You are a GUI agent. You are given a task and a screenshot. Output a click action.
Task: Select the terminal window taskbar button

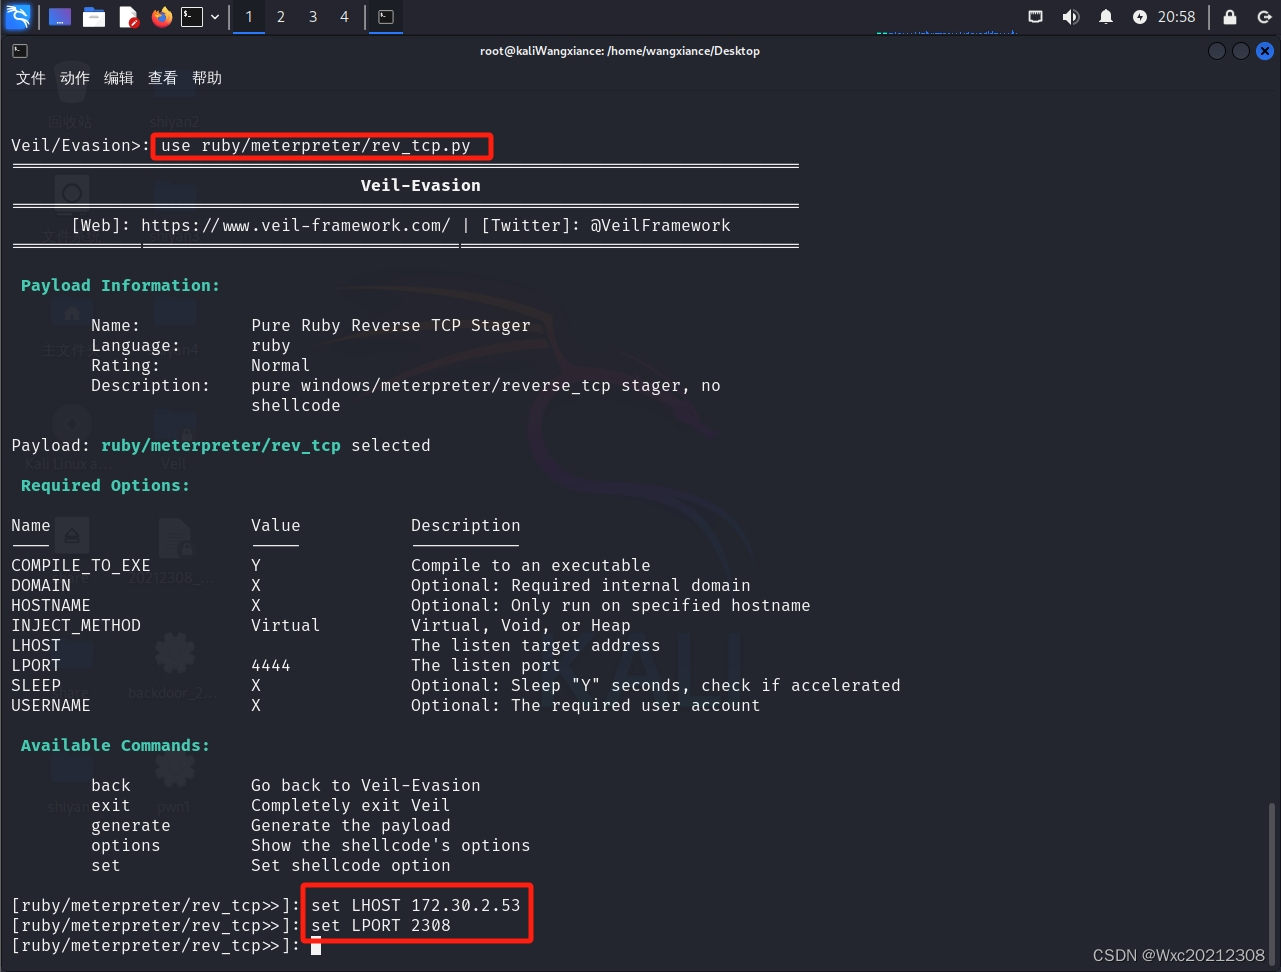tap(386, 17)
